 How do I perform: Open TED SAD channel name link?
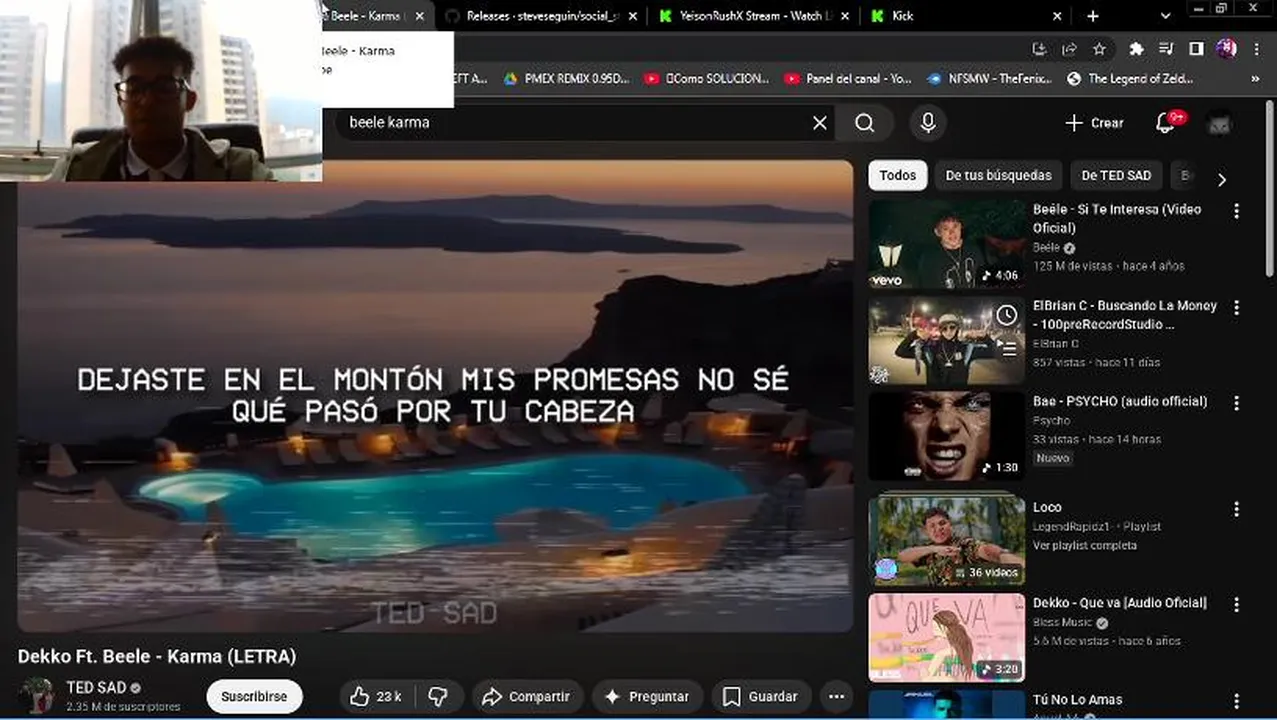(x=96, y=687)
